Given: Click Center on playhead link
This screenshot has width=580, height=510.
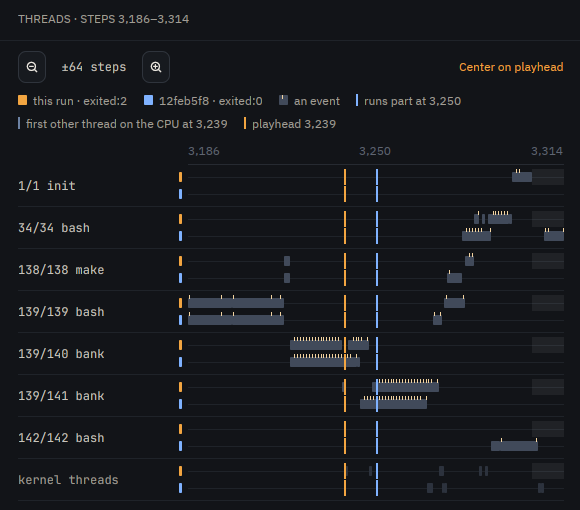Looking at the screenshot, I should [x=511, y=67].
